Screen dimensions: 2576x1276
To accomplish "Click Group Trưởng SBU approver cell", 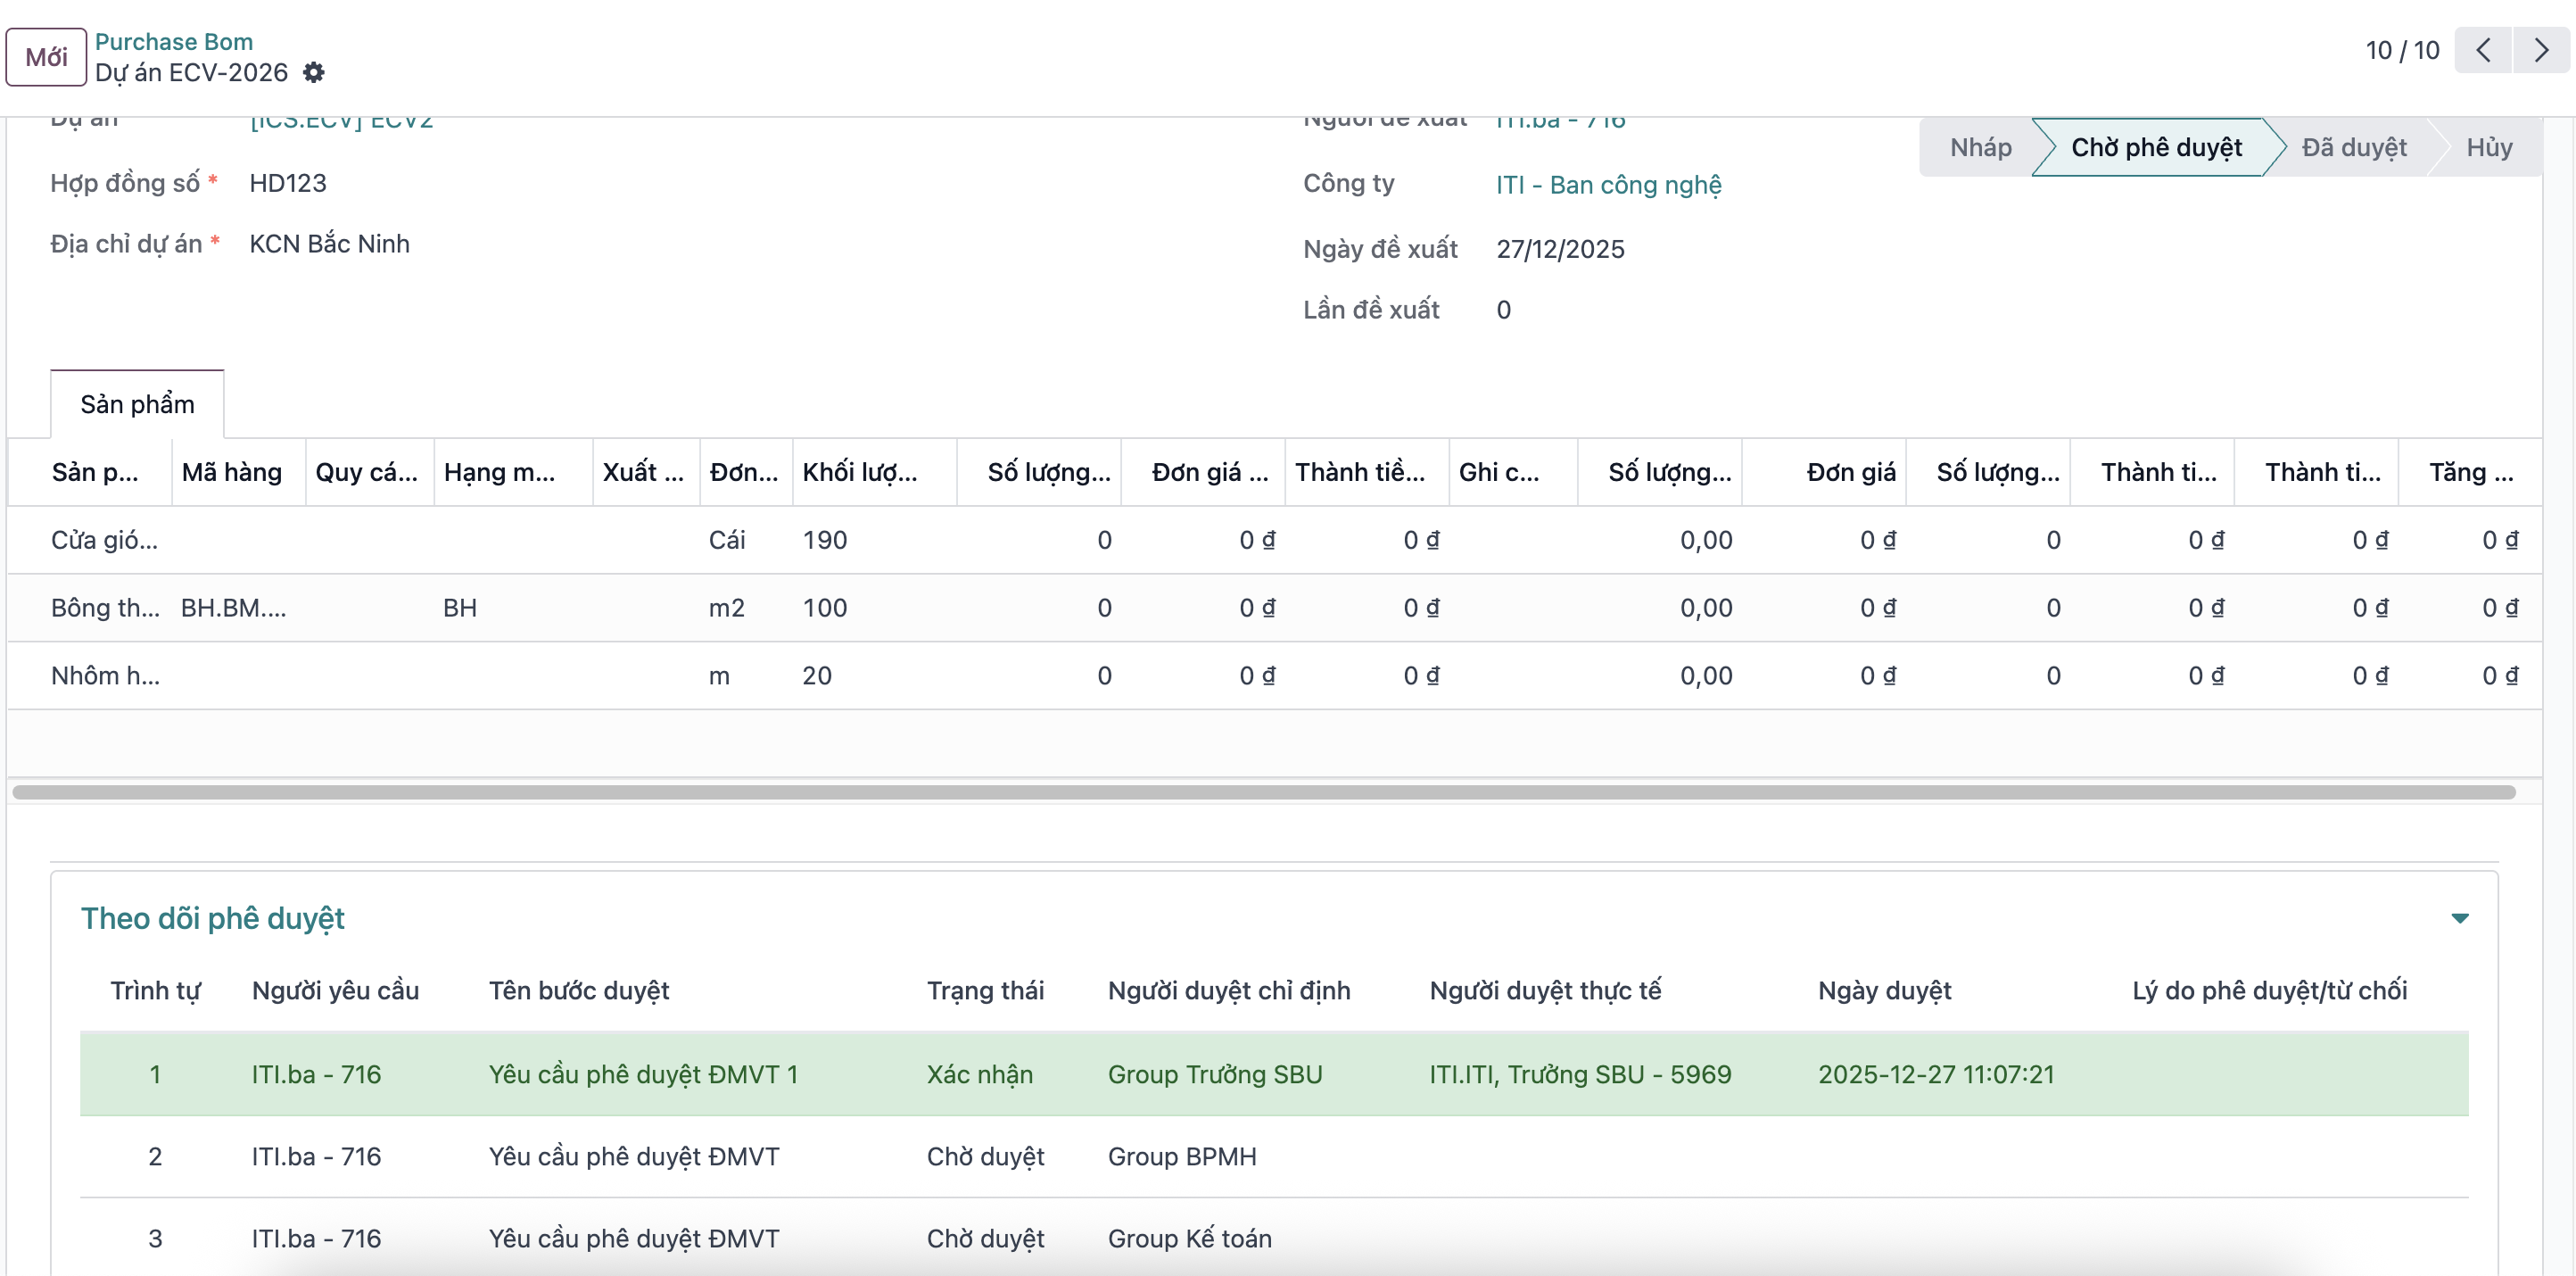I will 1215,1074.
